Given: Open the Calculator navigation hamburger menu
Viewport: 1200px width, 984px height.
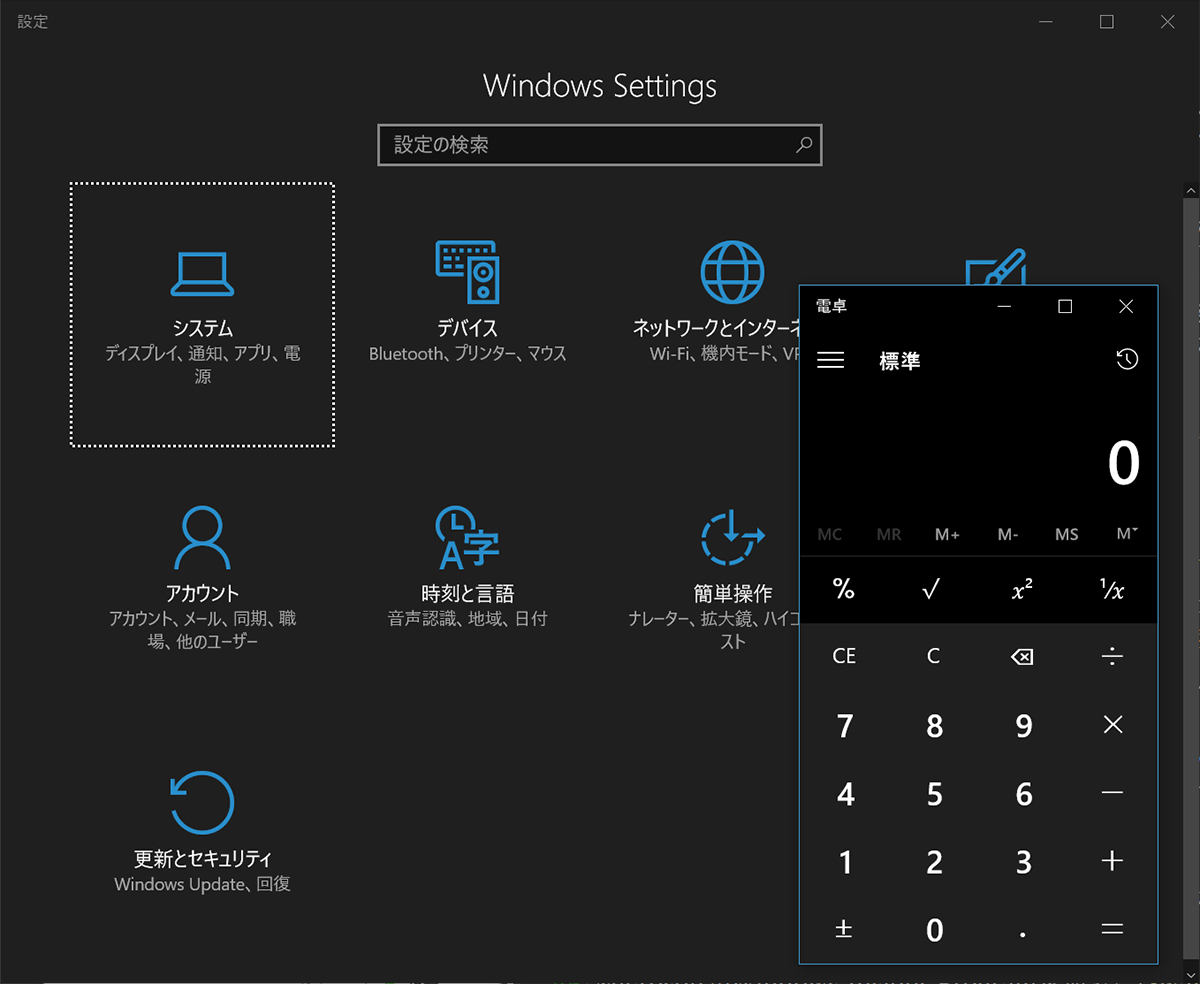Looking at the screenshot, I should click(830, 359).
